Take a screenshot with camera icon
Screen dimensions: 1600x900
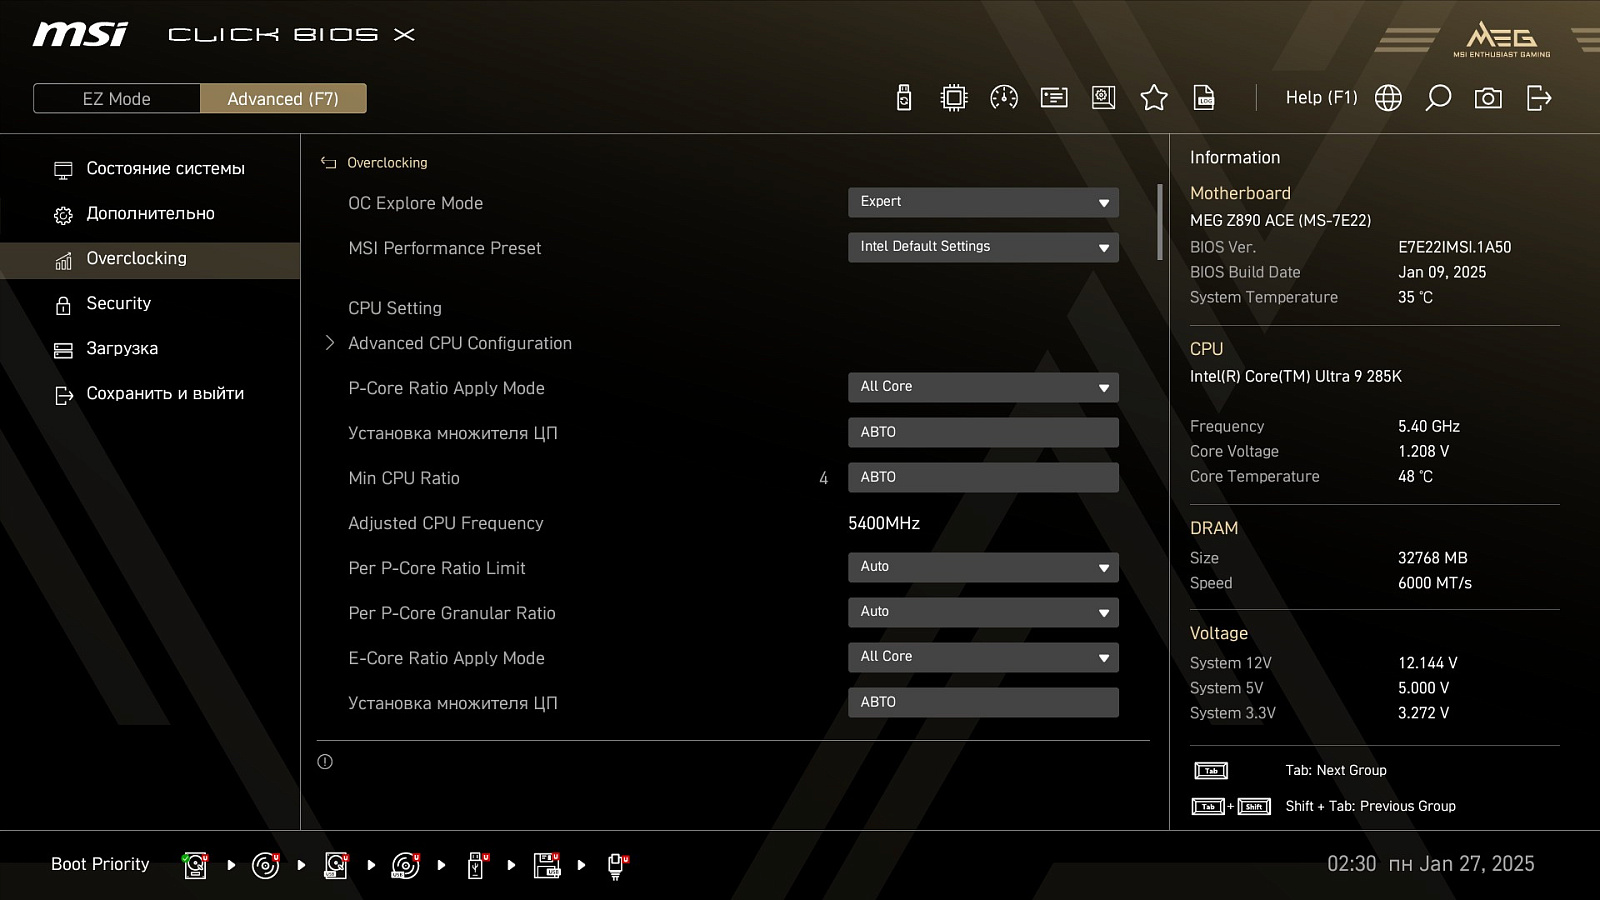pyautogui.click(x=1488, y=97)
